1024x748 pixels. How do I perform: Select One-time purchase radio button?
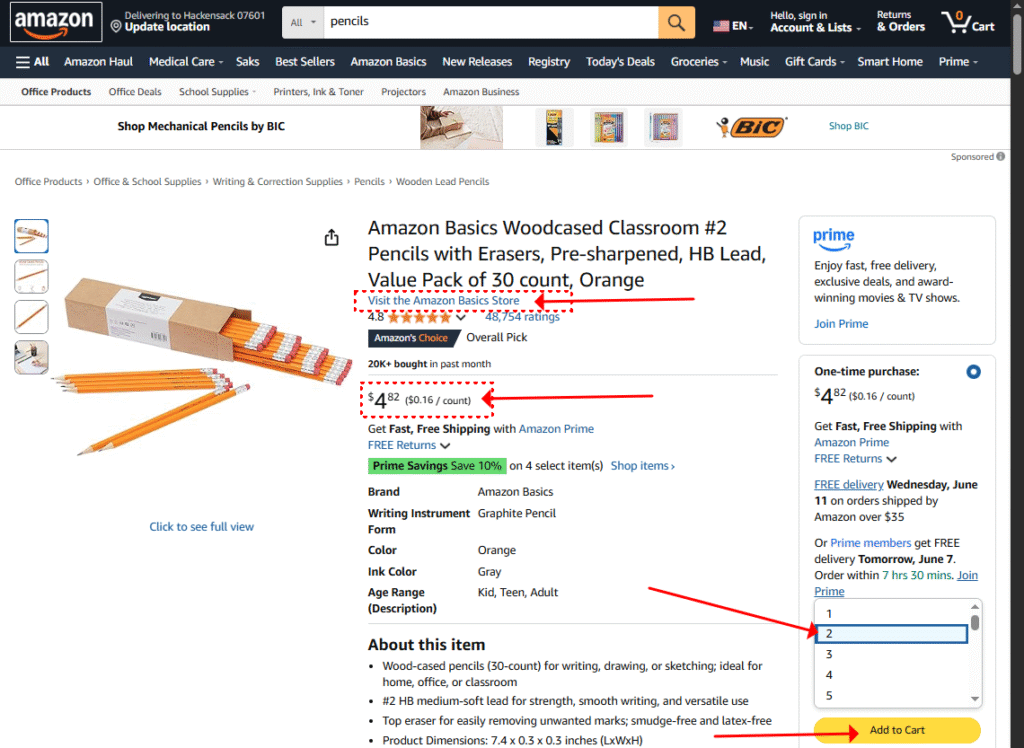[x=973, y=371]
